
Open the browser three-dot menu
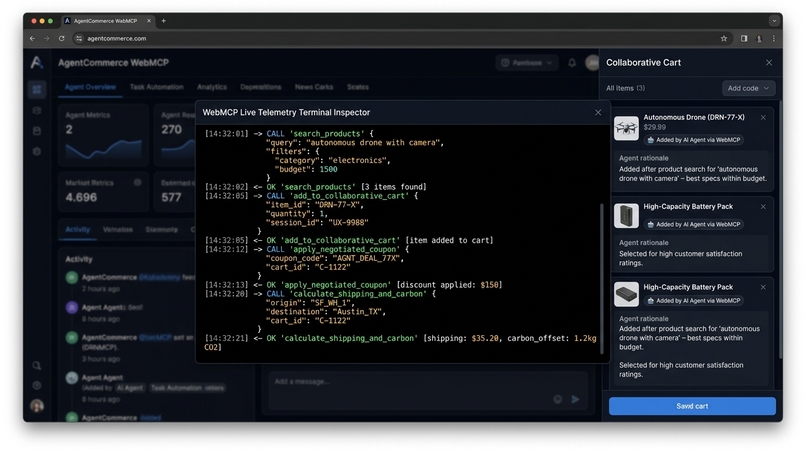point(774,39)
